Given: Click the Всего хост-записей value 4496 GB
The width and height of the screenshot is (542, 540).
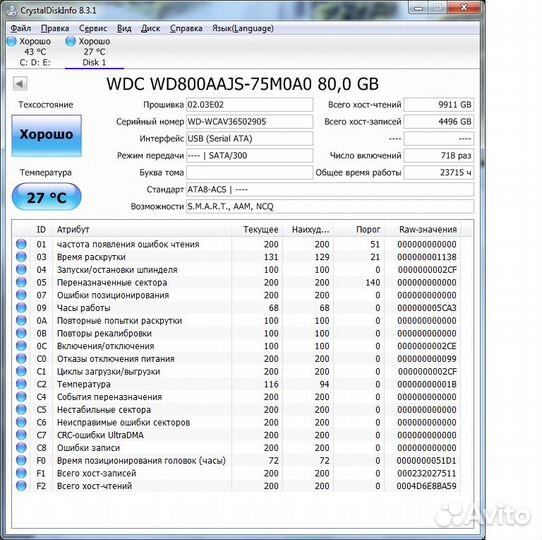Looking at the screenshot, I should click(439, 122).
